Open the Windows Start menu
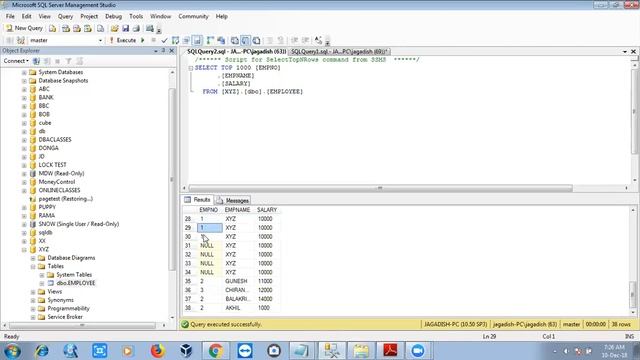640x360 pixels. click(x=12, y=351)
